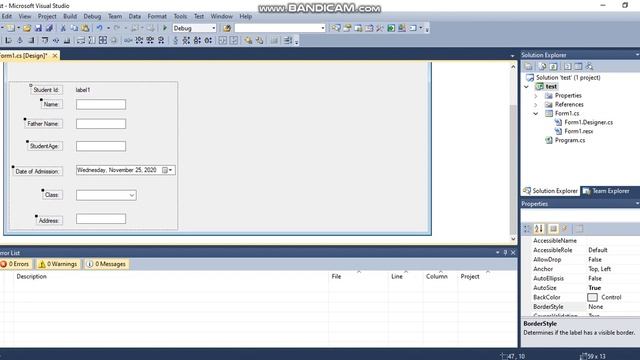Click View Class Diagram icon in Solution Explorer

coord(589,66)
